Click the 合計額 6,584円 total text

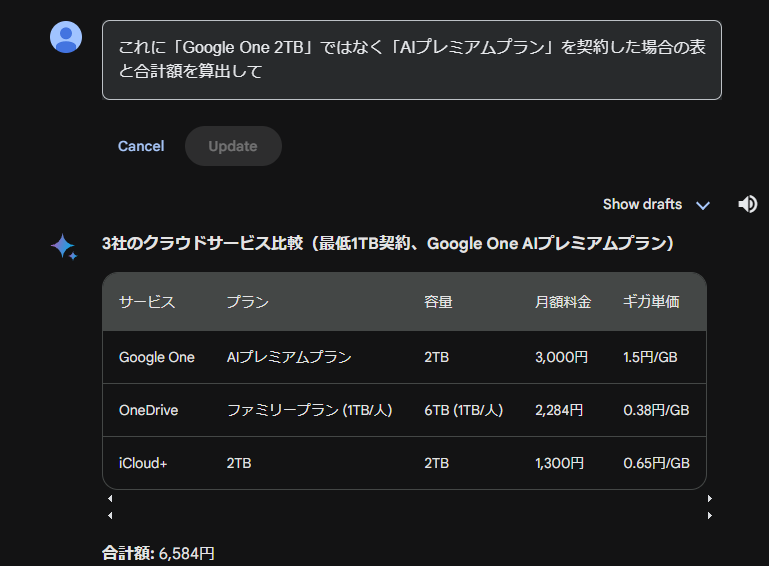[158, 553]
